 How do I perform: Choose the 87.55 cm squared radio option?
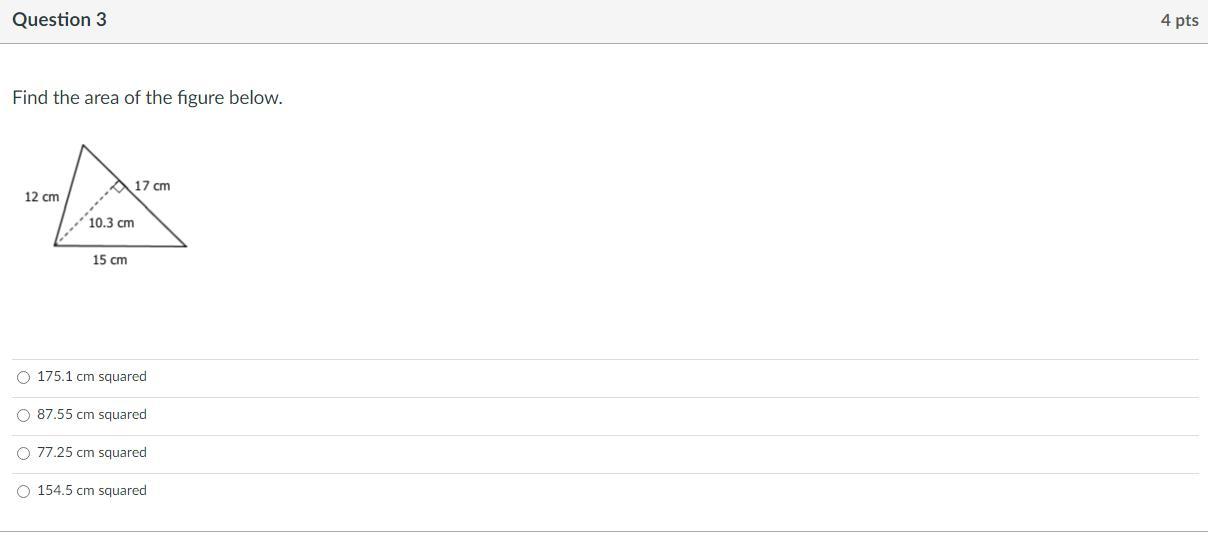[23, 415]
